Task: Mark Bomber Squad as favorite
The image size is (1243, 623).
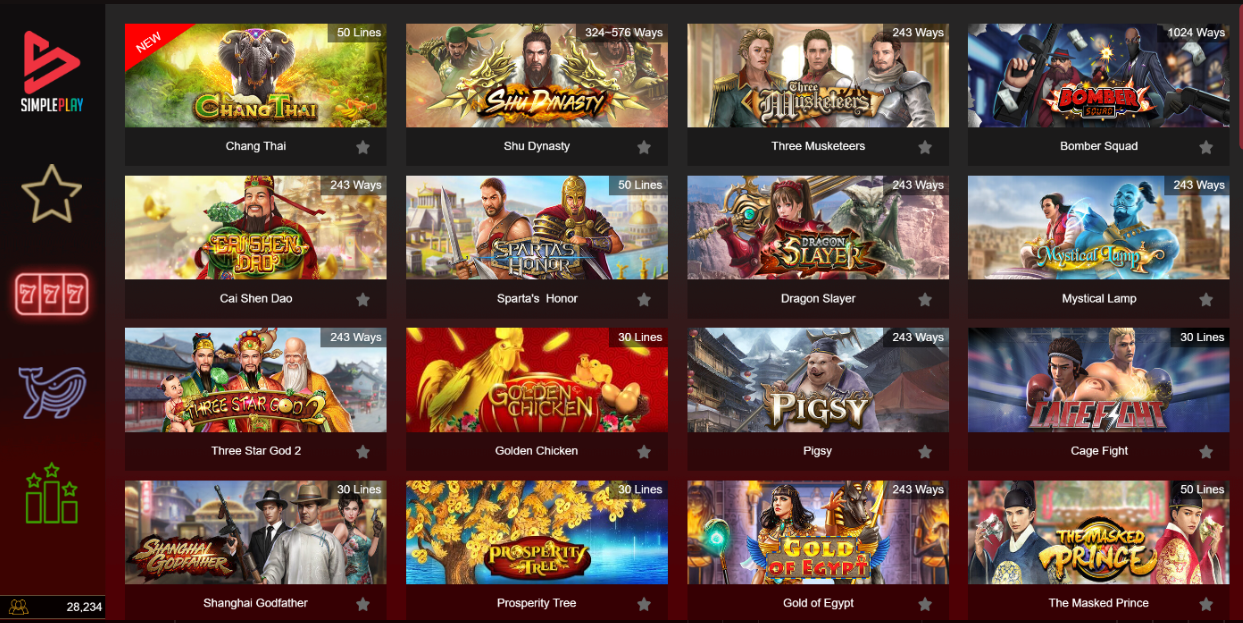Action: [1206, 147]
